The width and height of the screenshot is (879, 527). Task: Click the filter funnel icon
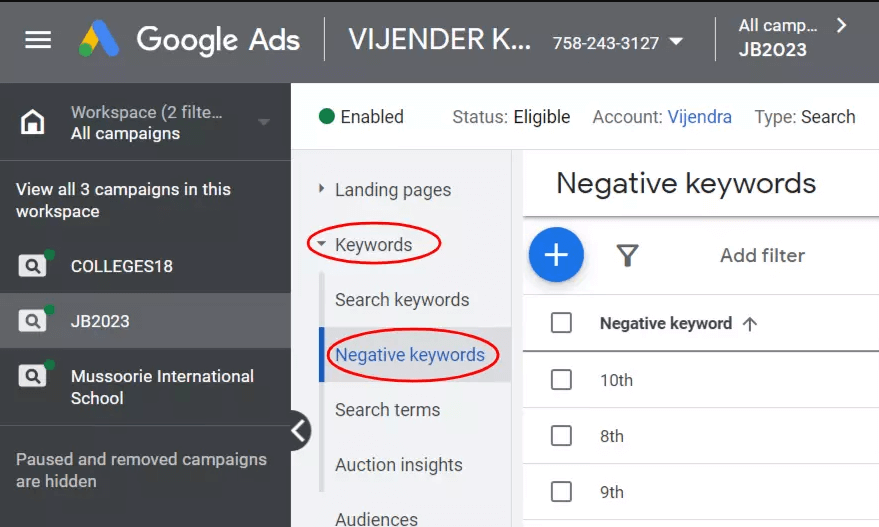tap(627, 255)
